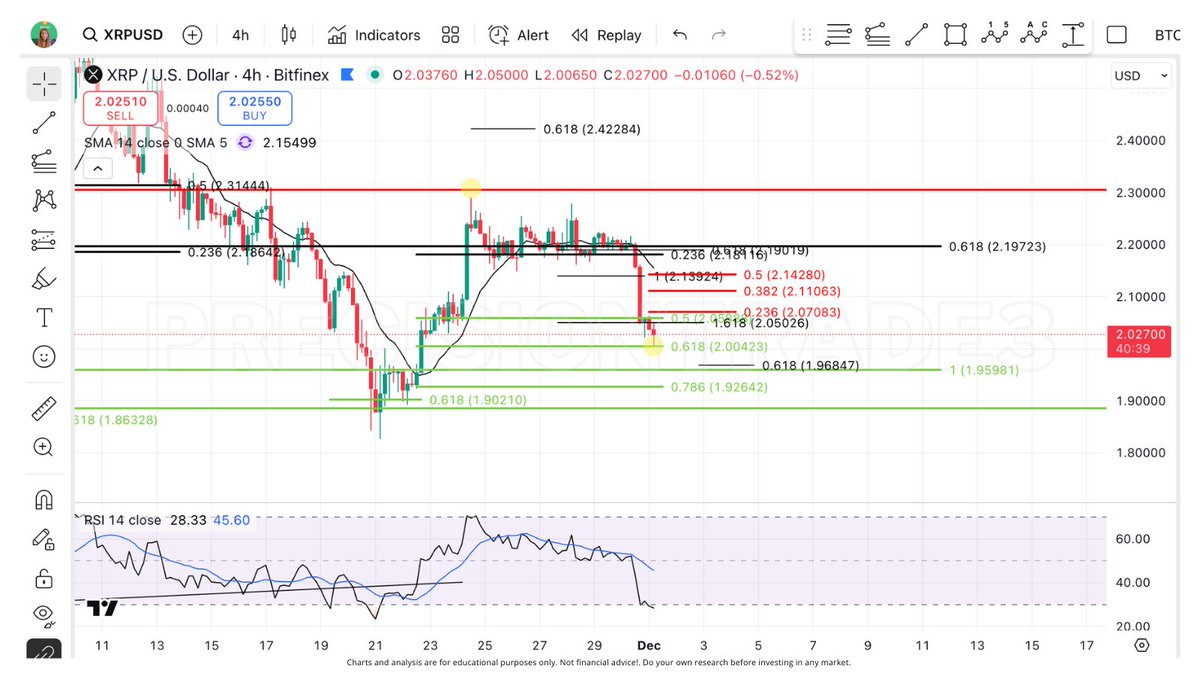The image size is (1200, 675).
Task: Open the forecasting and measurement tools
Action: click(44, 240)
